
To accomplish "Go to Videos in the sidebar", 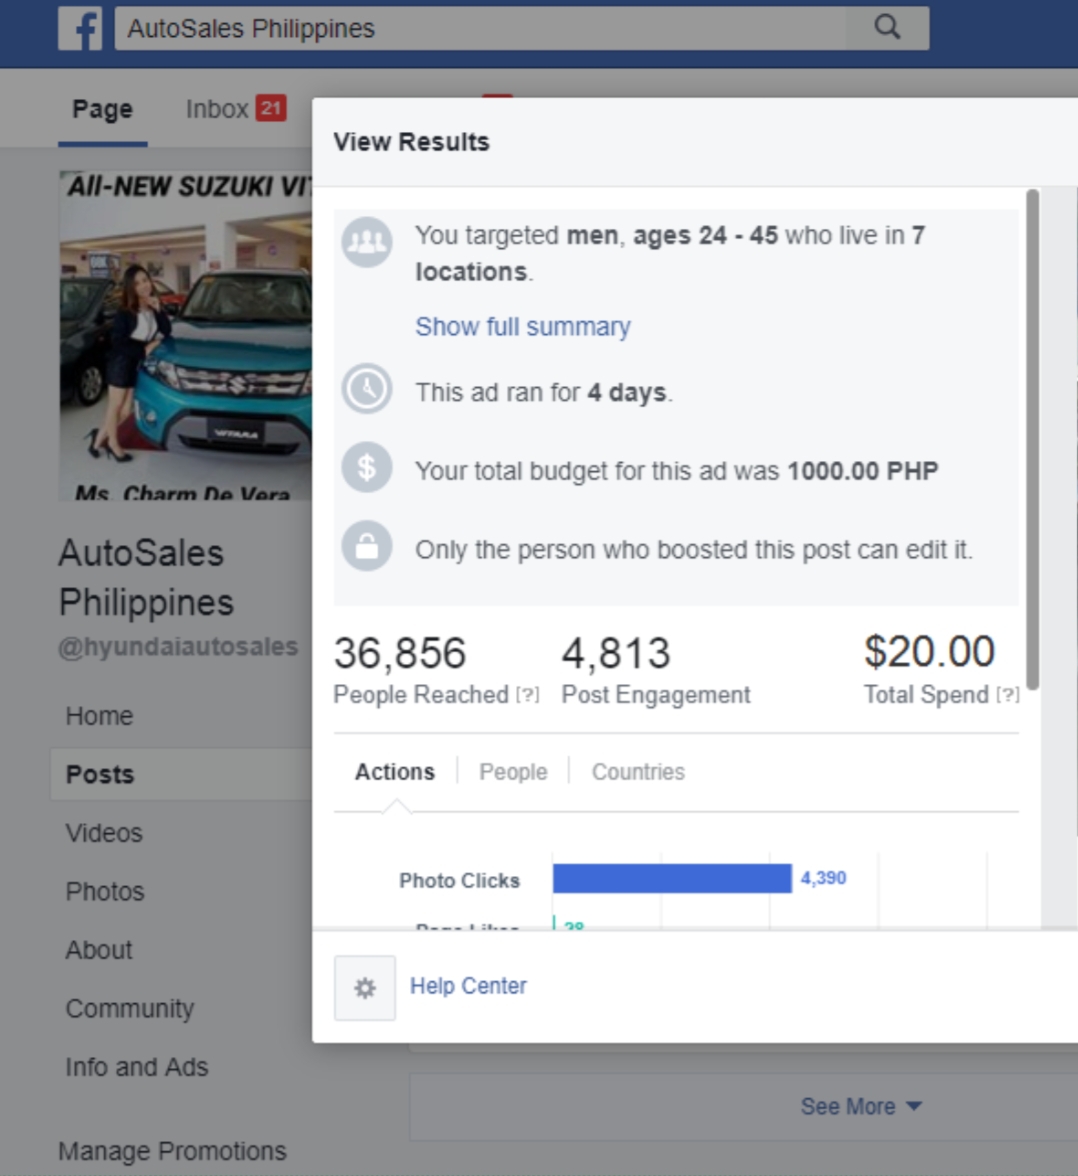I will pyautogui.click(x=104, y=833).
